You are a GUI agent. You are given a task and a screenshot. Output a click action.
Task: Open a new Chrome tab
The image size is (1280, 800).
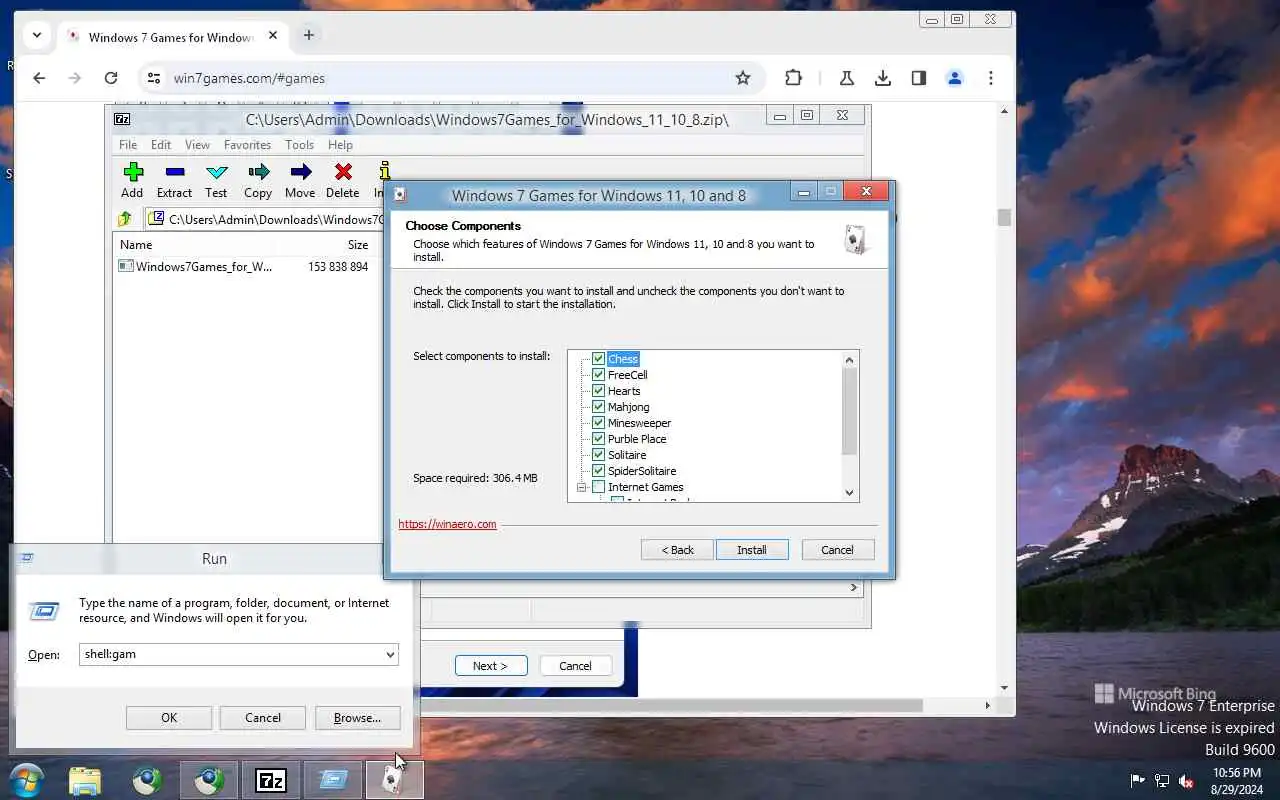point(309,35)
